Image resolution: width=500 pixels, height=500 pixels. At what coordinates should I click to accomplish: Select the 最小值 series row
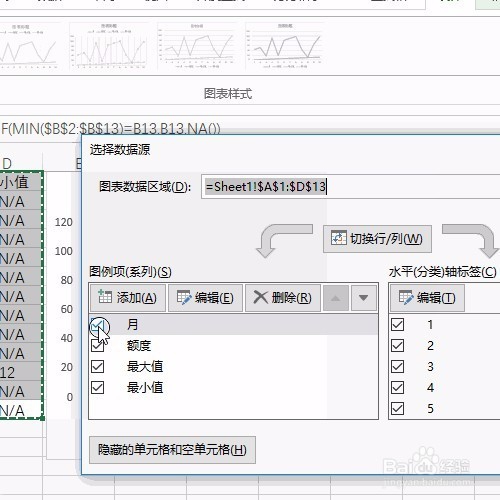point(233,388)
